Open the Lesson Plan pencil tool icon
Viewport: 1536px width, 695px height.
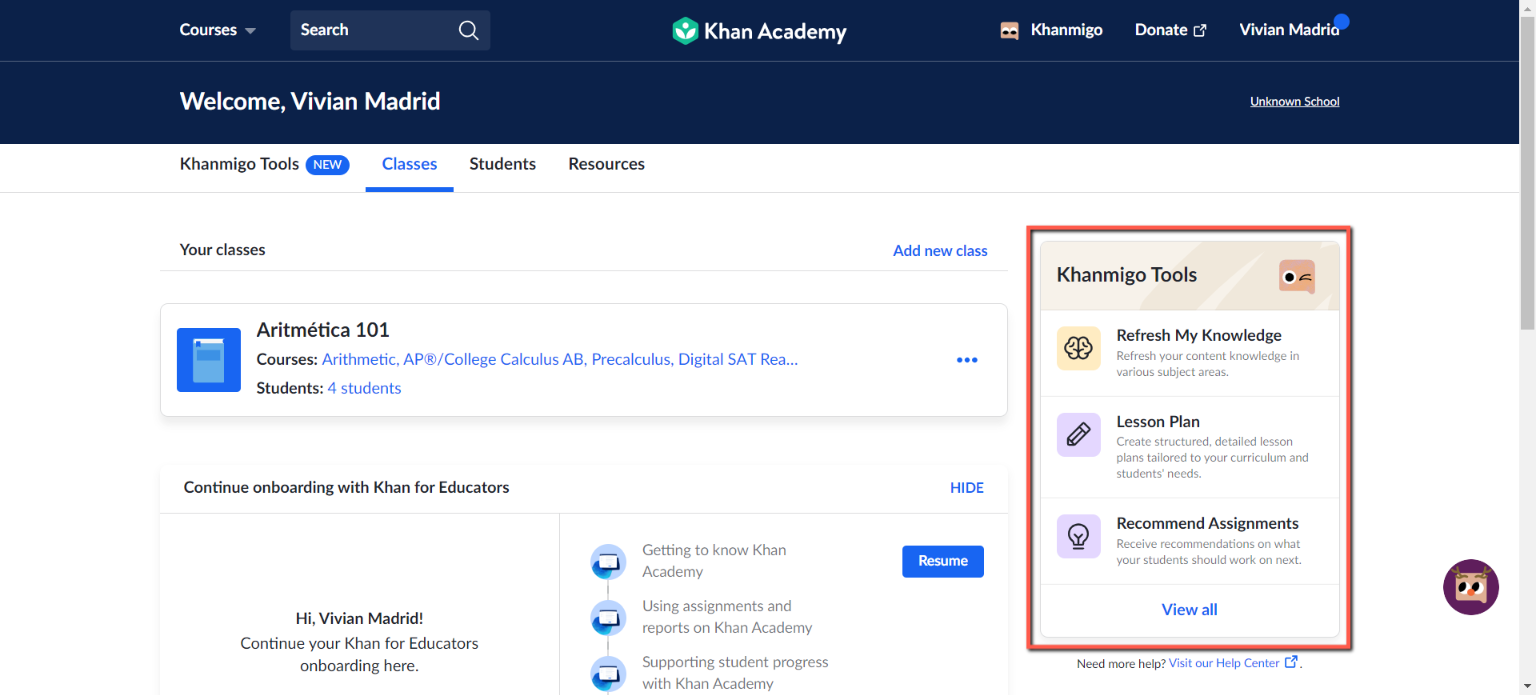point(1078,435)
